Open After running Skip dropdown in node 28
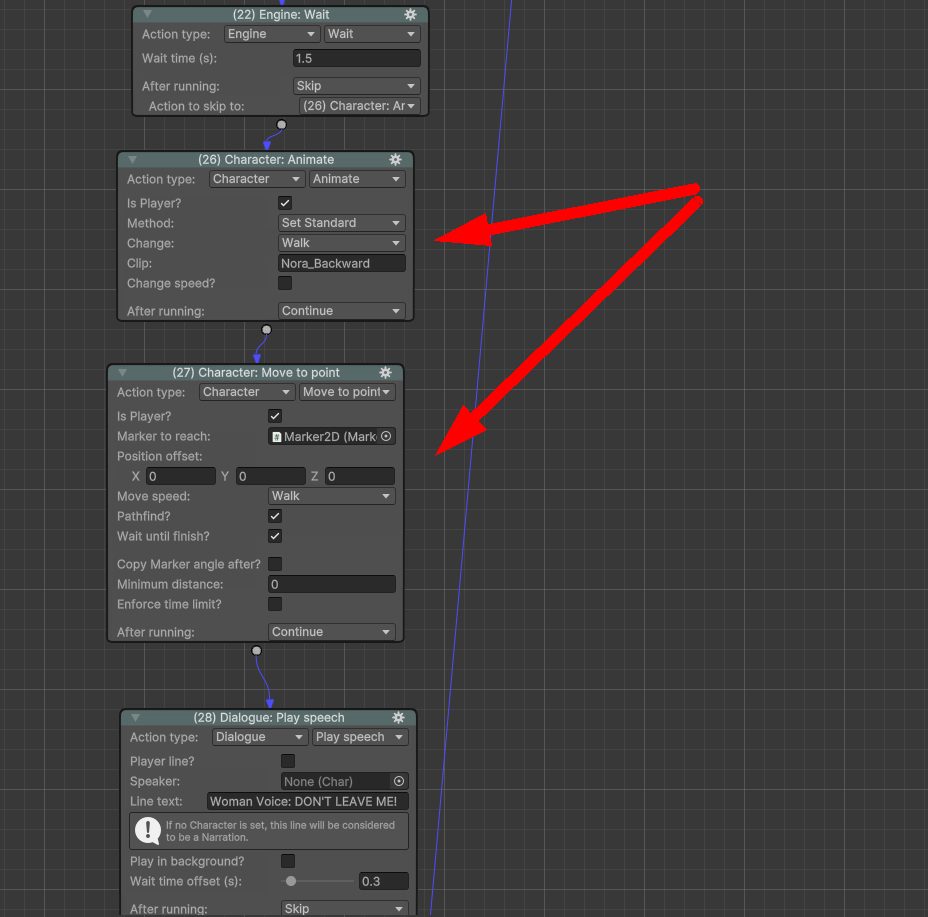Image resolution: width=928 pixels, height=917 pixels. [x=344, y=909]
